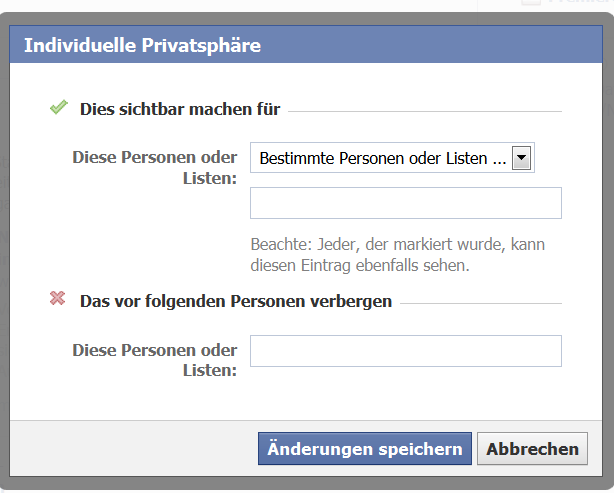Click "Diese Personen oder Listen:" label beside the dropdown
Screen dimensions: 614x493
[x=155, y=167]
